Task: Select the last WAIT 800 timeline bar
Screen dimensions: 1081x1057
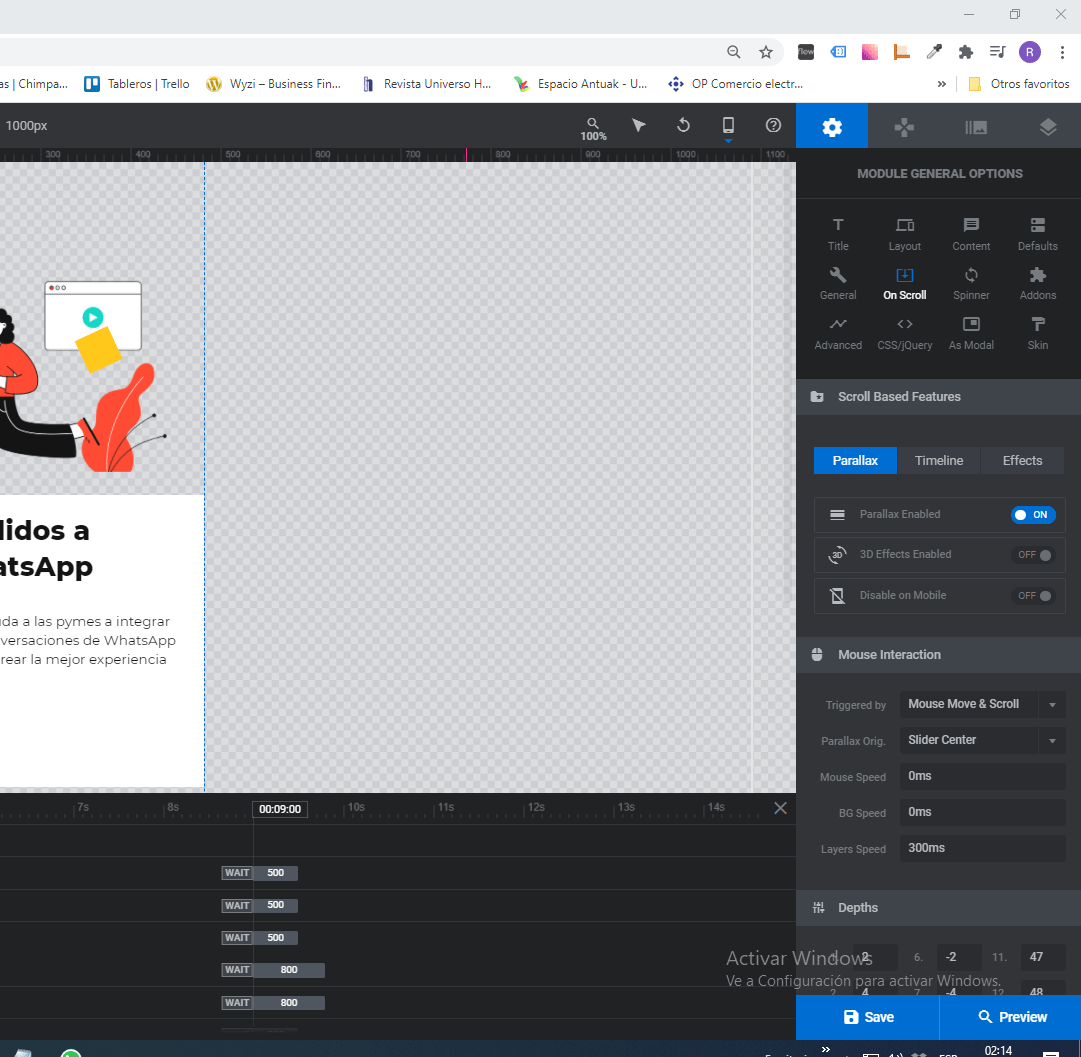Action: click(x=273, y=1003)
